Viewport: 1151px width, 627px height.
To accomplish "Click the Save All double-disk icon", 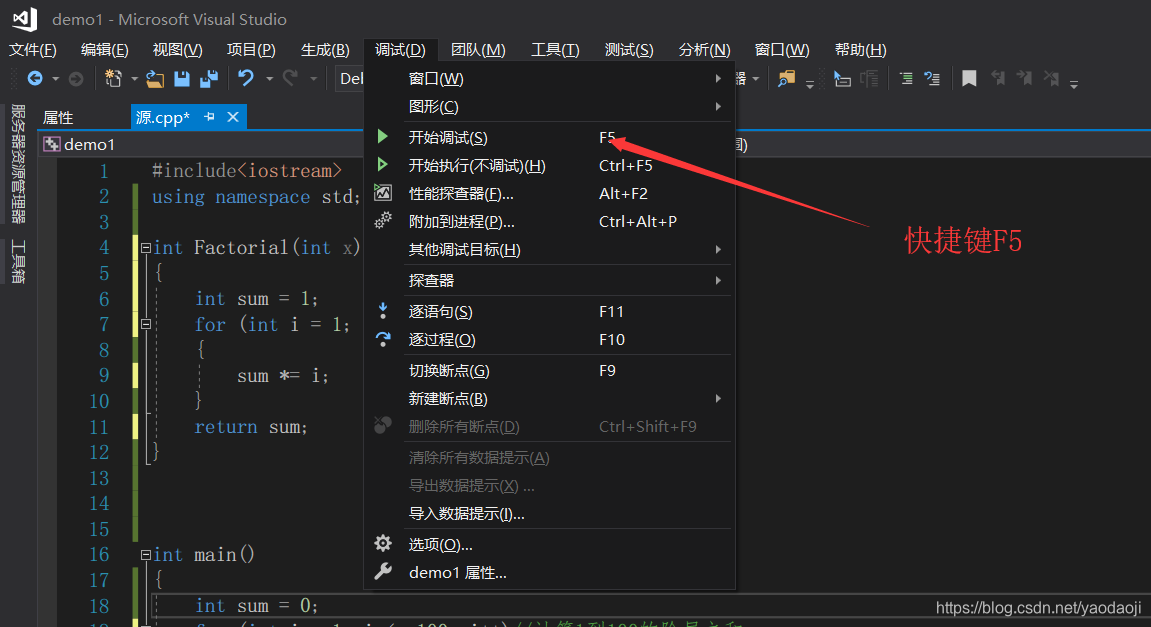I will [209, 79].
